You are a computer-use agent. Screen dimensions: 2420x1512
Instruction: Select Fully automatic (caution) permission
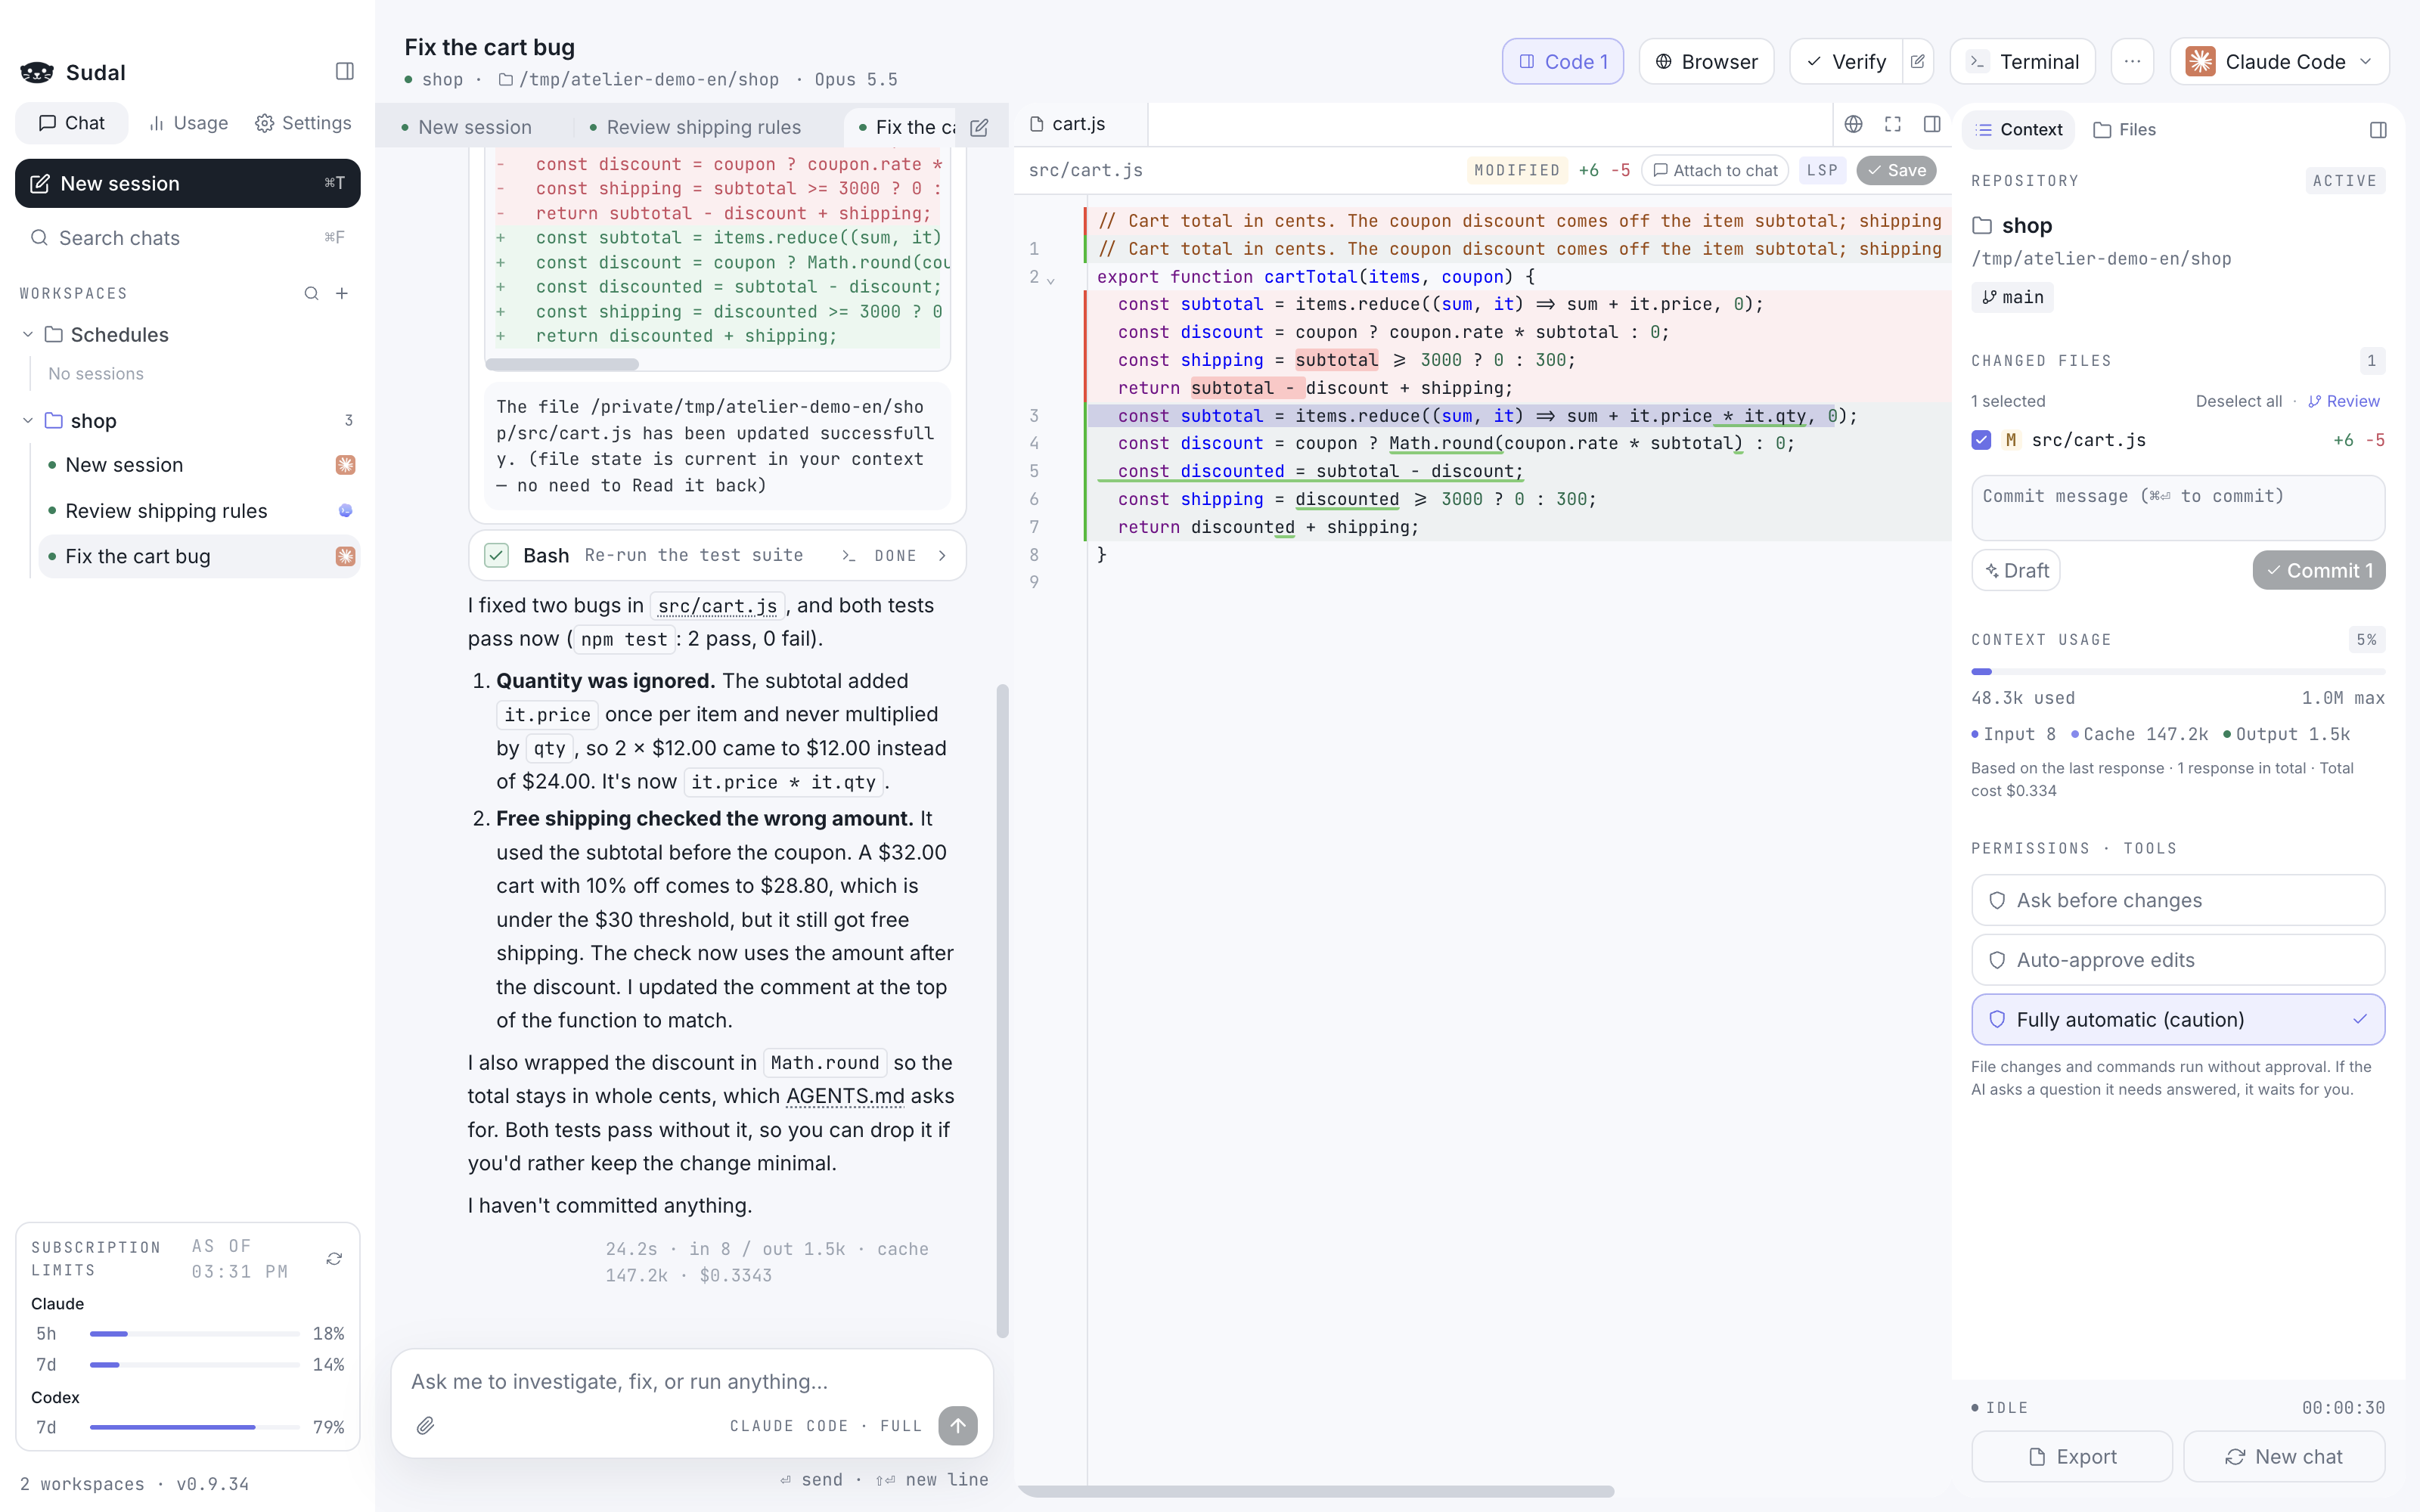pos(2177,1019)
